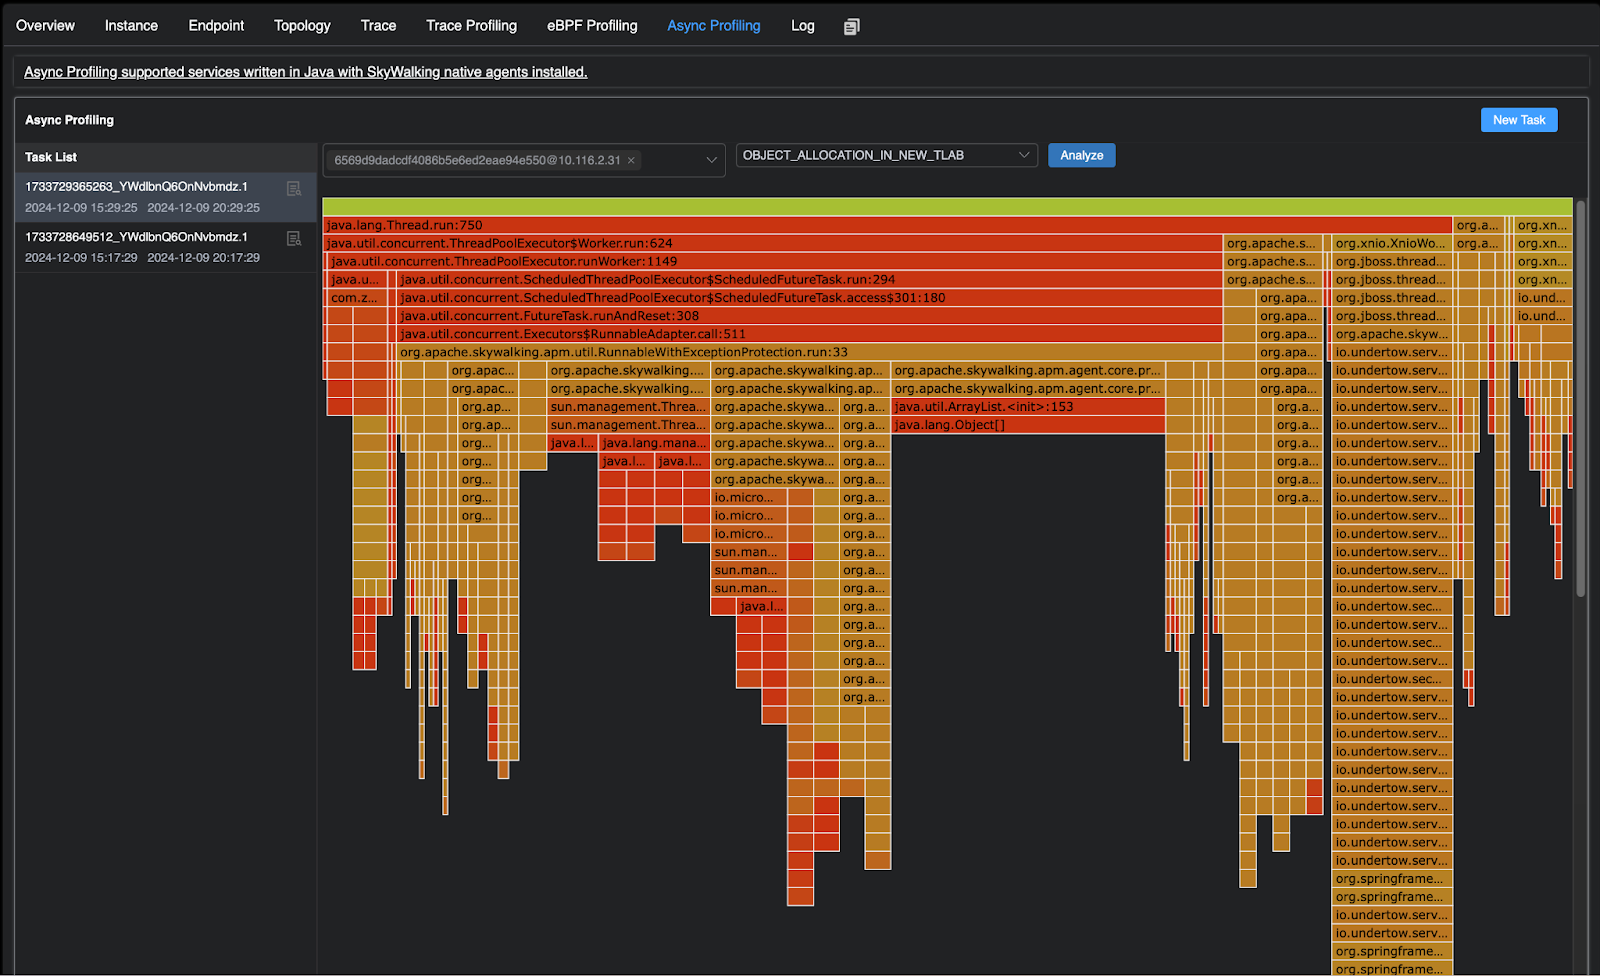Open the Trace Profiling tab
Screen dimensions: 1600x976
[x=471, y=26]
